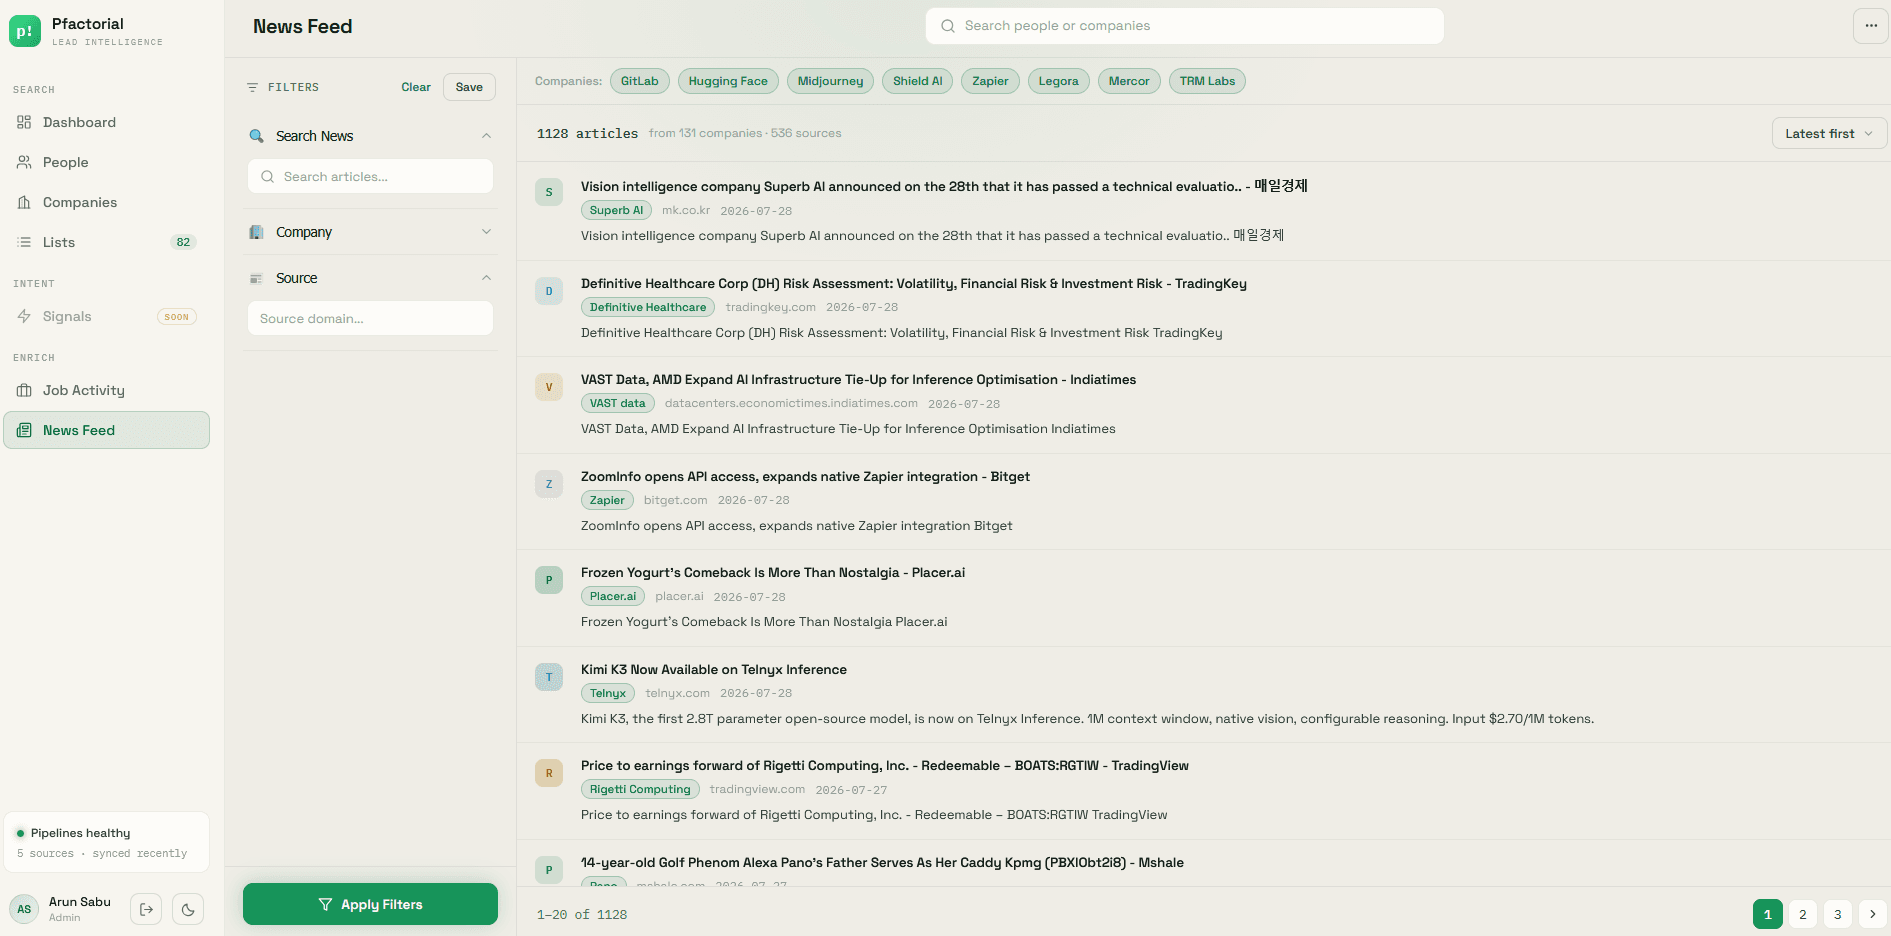Go to page 2 of results

(x=1802, y=914)
